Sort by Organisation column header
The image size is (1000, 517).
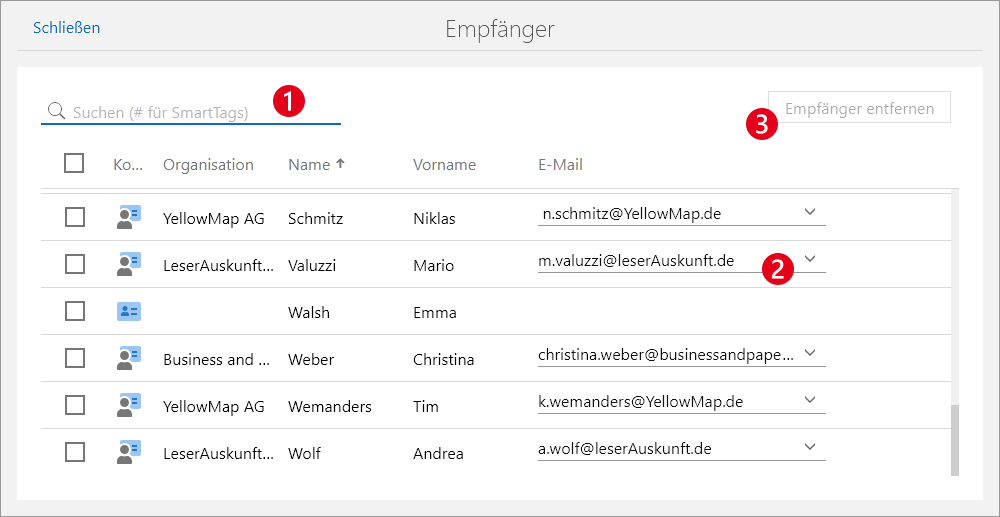click(x=208, y=165)
